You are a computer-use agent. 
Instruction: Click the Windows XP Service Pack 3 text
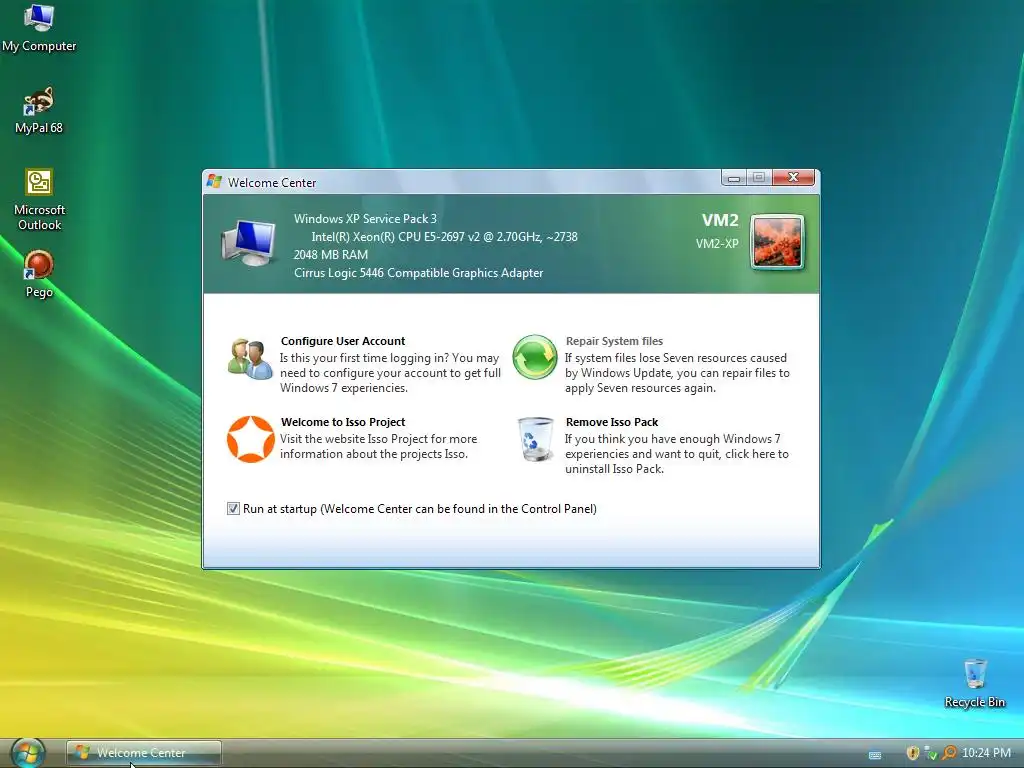pyautogui.click(x=365, y=219)
